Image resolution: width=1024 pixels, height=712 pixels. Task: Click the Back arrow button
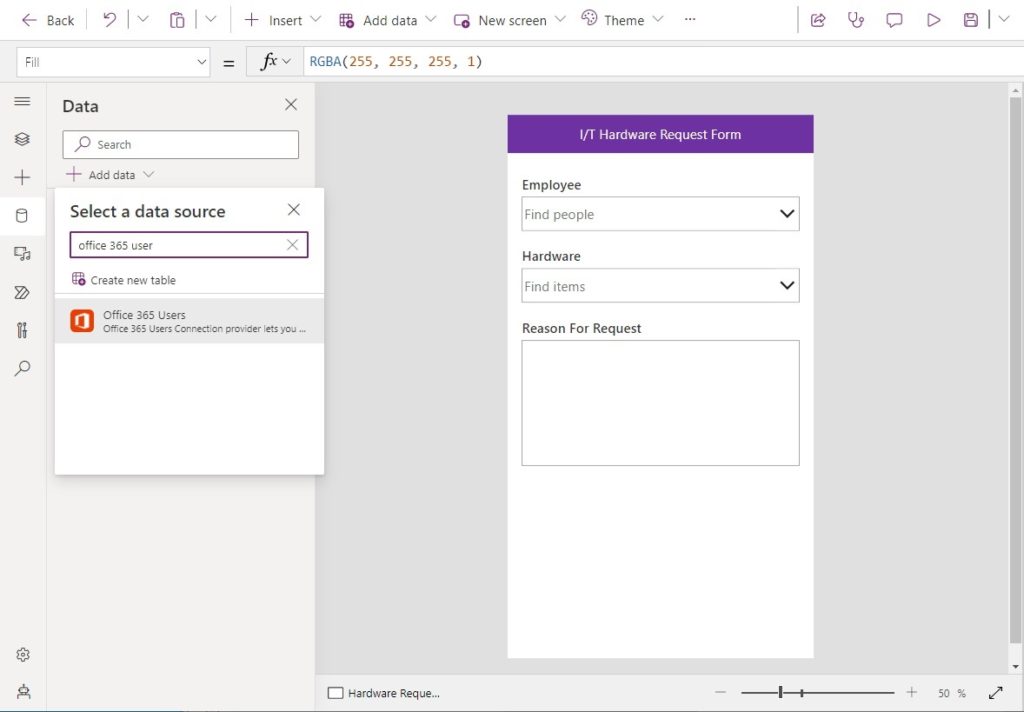pos(48,20)
